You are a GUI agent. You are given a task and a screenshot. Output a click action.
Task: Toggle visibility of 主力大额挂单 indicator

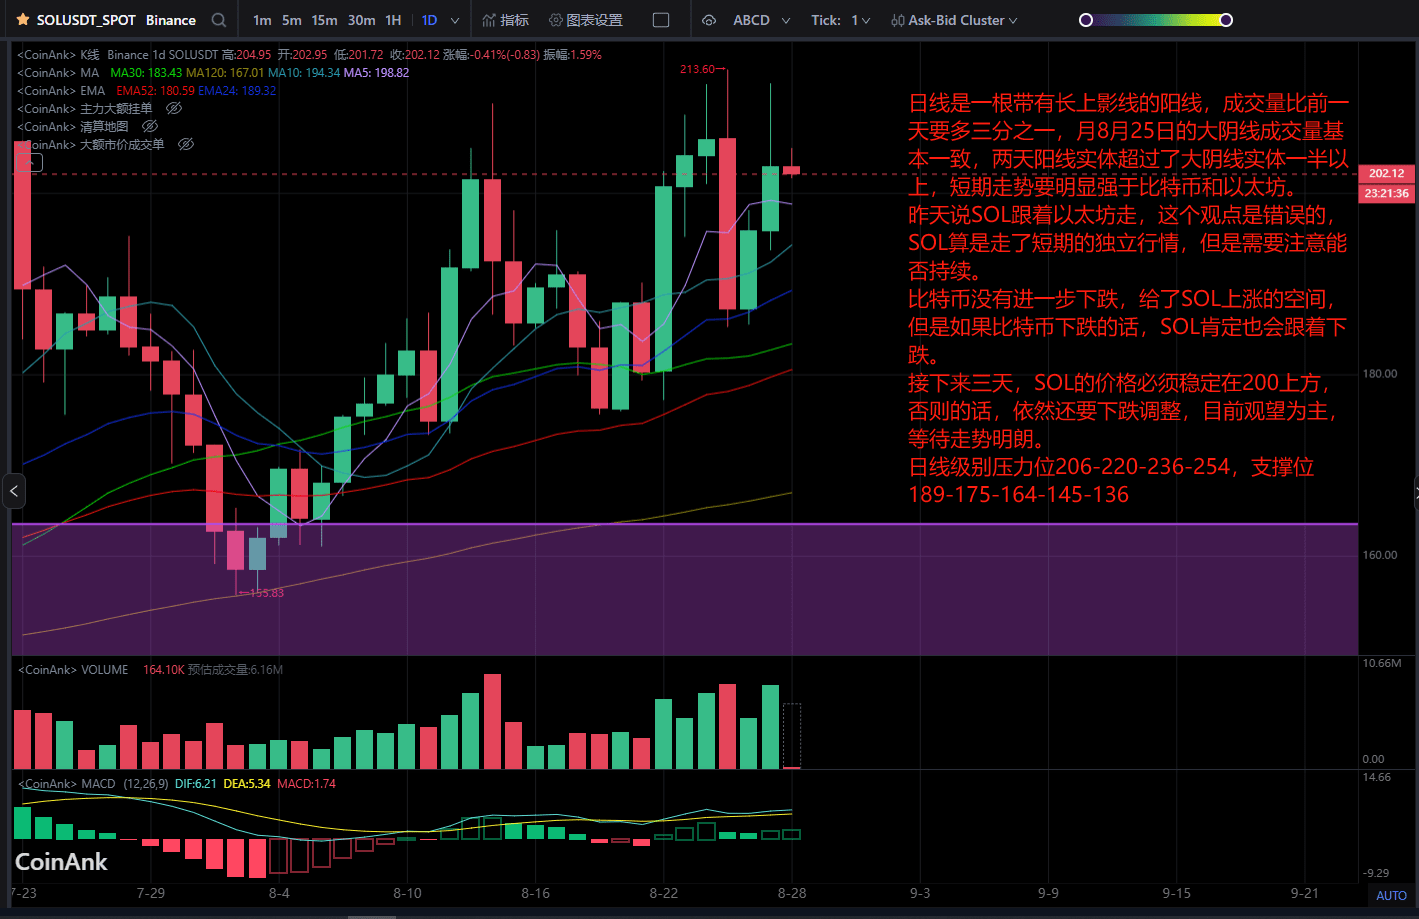[x=174, y=108]
